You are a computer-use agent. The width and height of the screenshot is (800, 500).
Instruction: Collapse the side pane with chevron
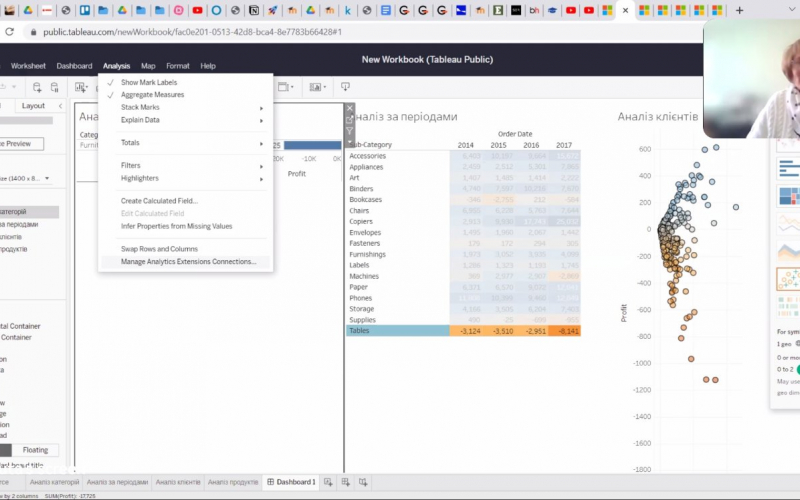(x=60, y=106)
